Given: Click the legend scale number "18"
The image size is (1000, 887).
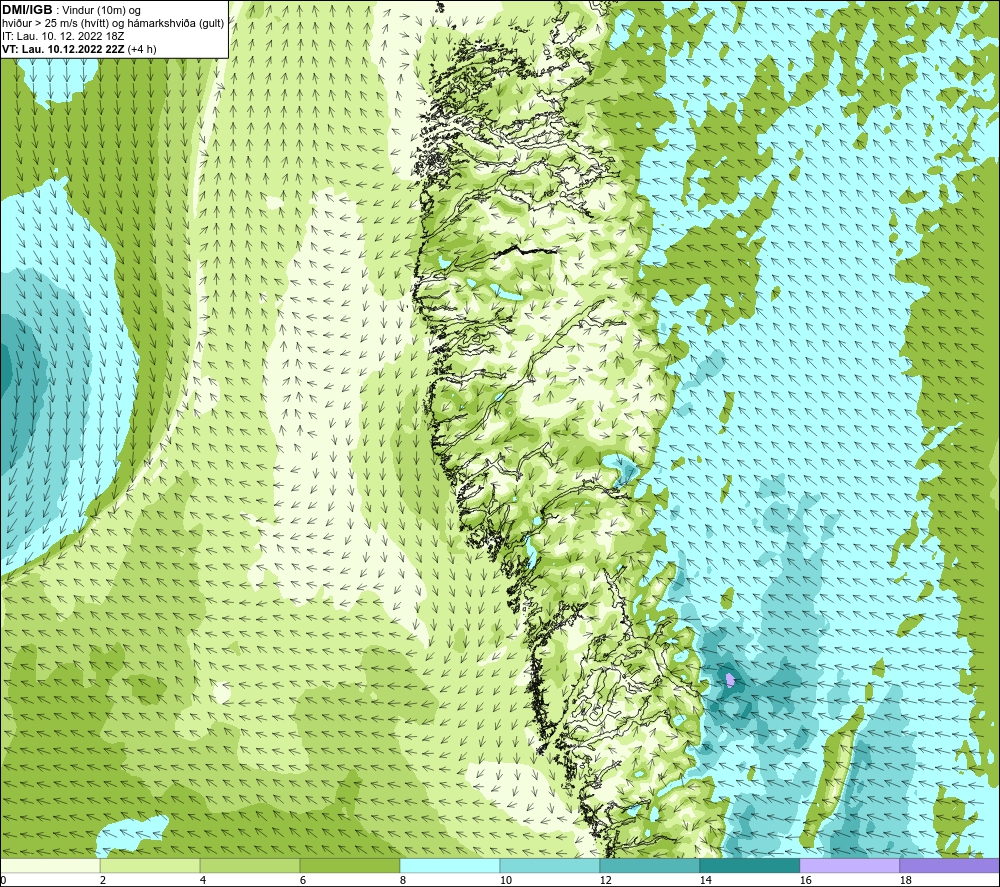Looking at the screenshot, I should click(905, 880).
